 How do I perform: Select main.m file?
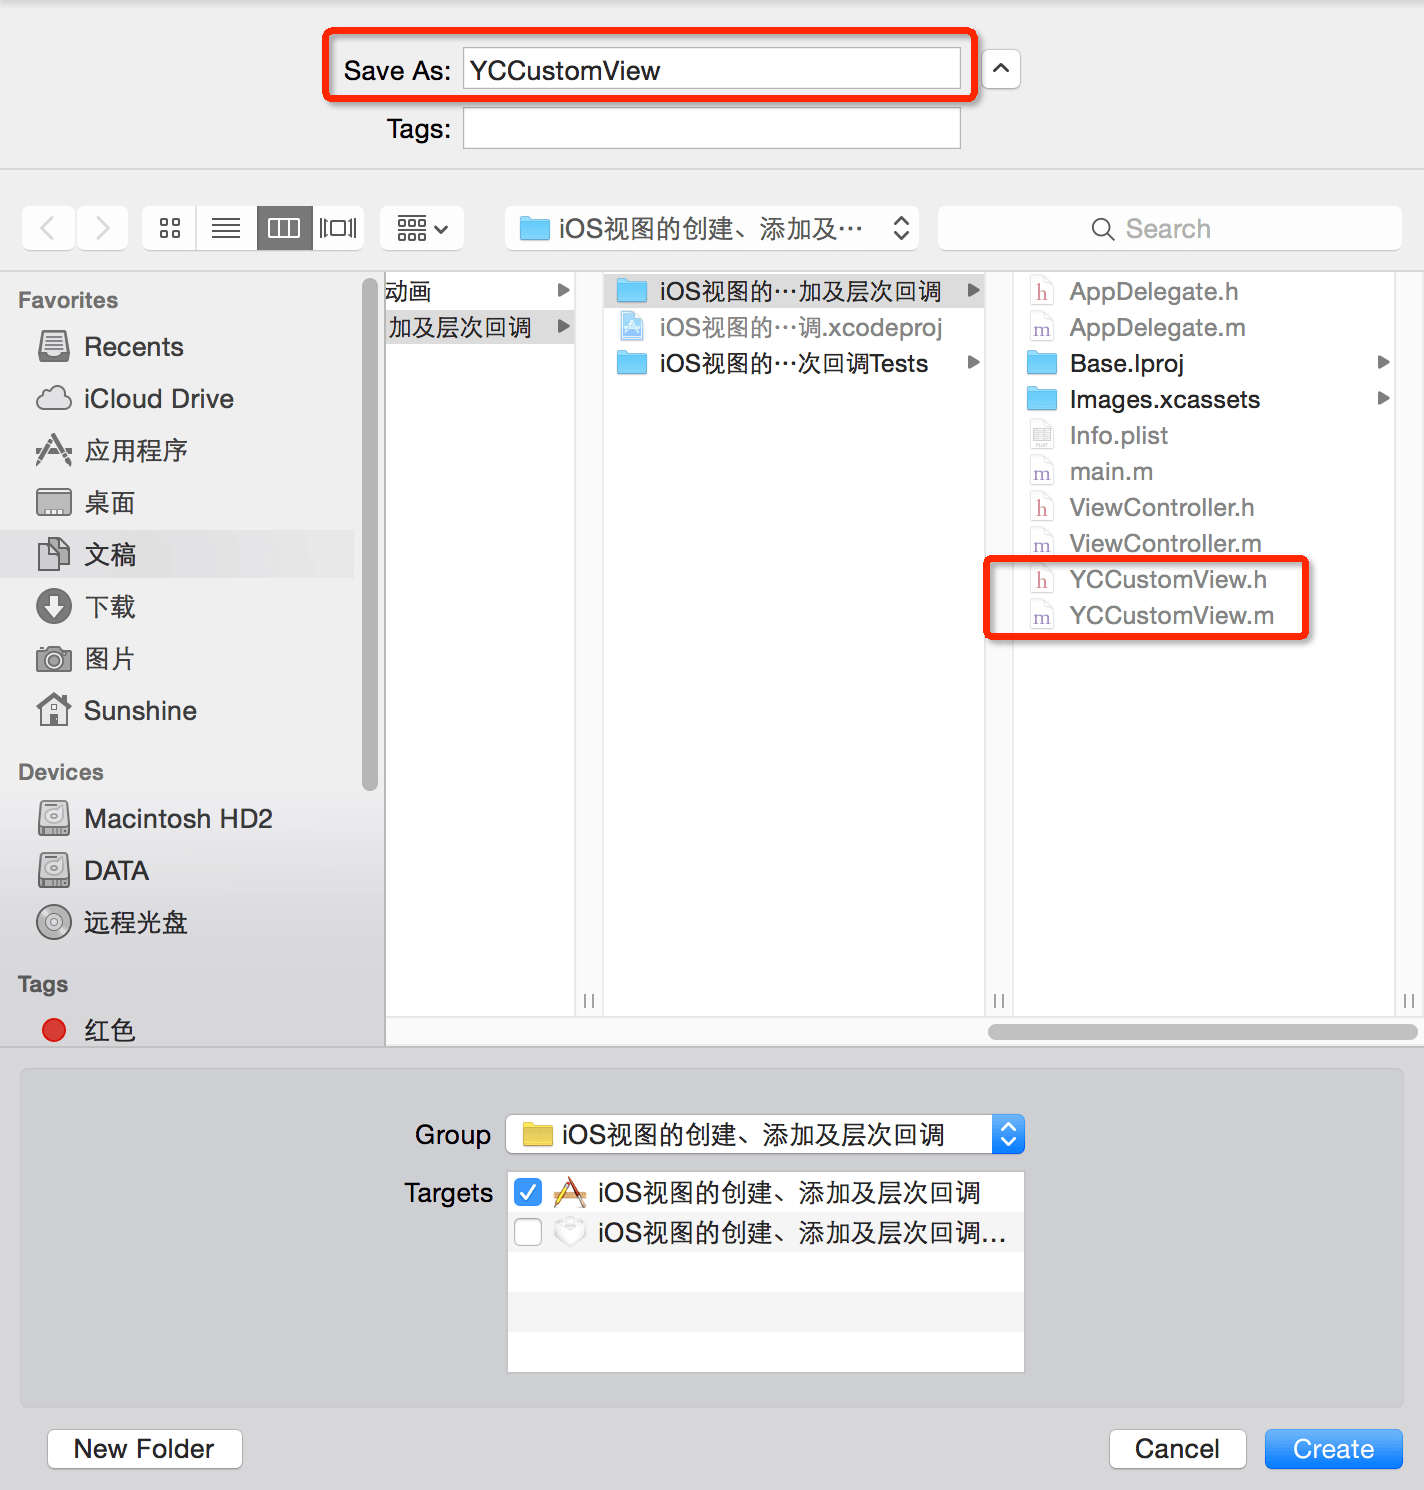[1204, 471]
